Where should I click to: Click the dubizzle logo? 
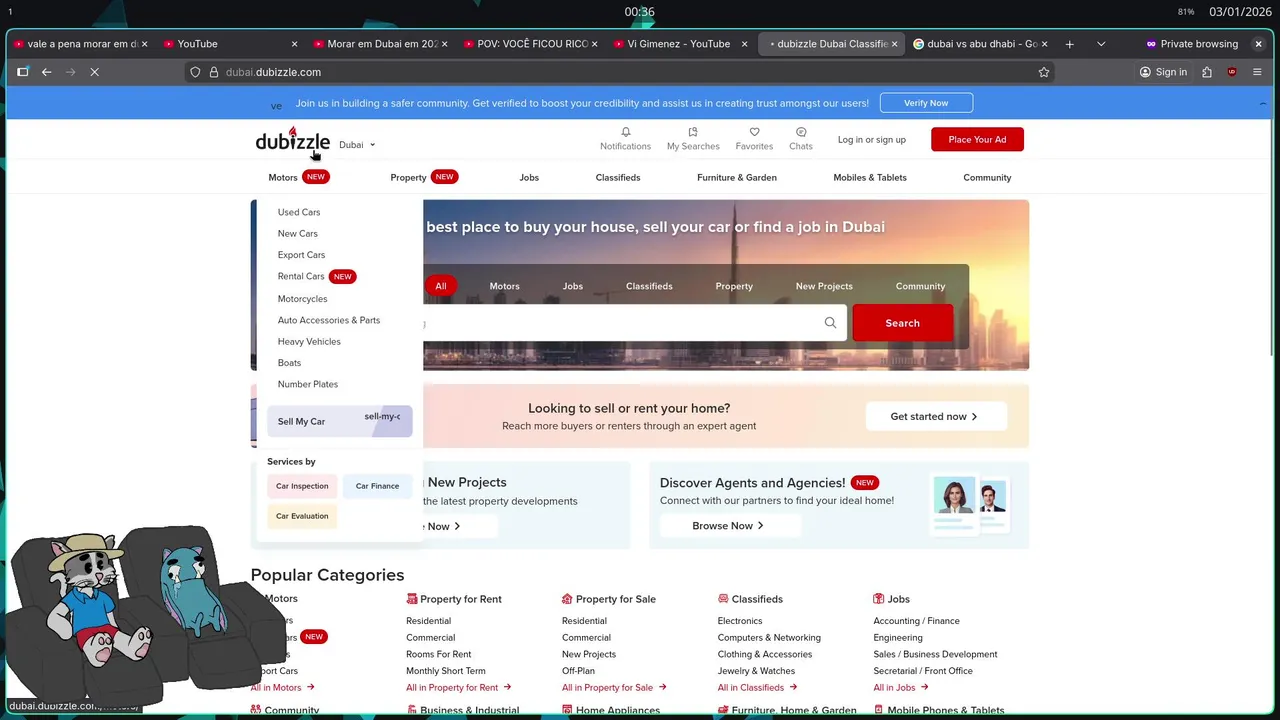click(x=292, y=140)
